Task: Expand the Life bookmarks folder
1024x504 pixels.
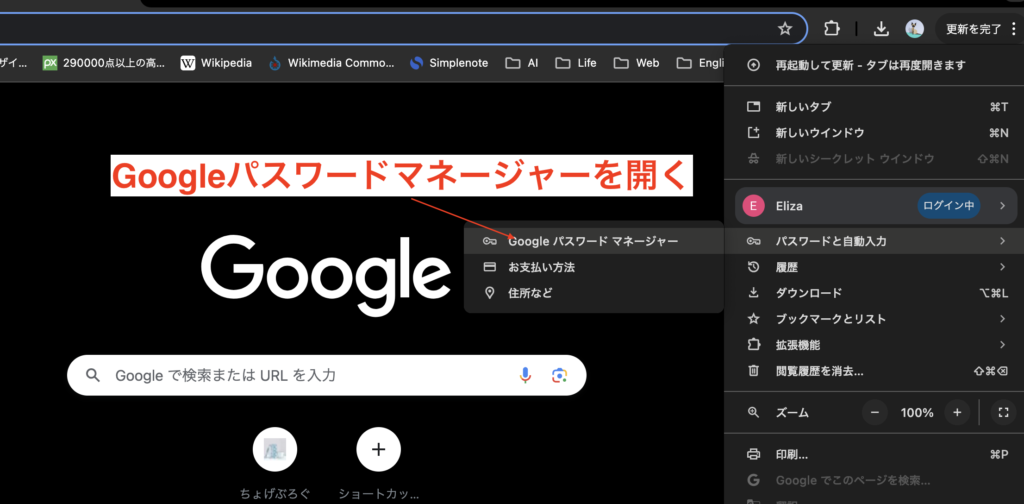Action: (x=576, y=63)
